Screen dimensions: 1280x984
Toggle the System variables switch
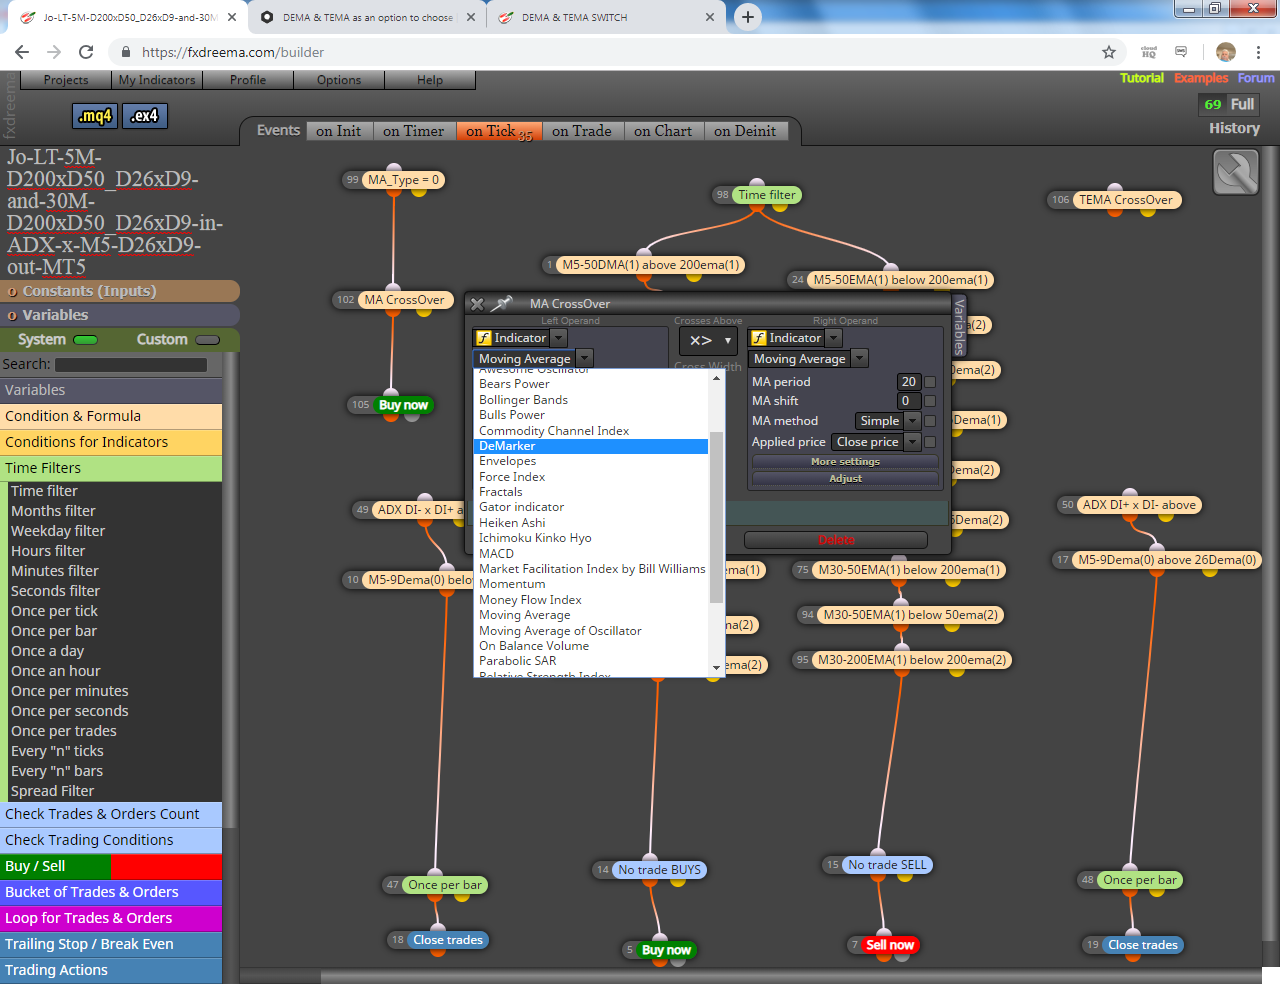click(x=86, y=340)
